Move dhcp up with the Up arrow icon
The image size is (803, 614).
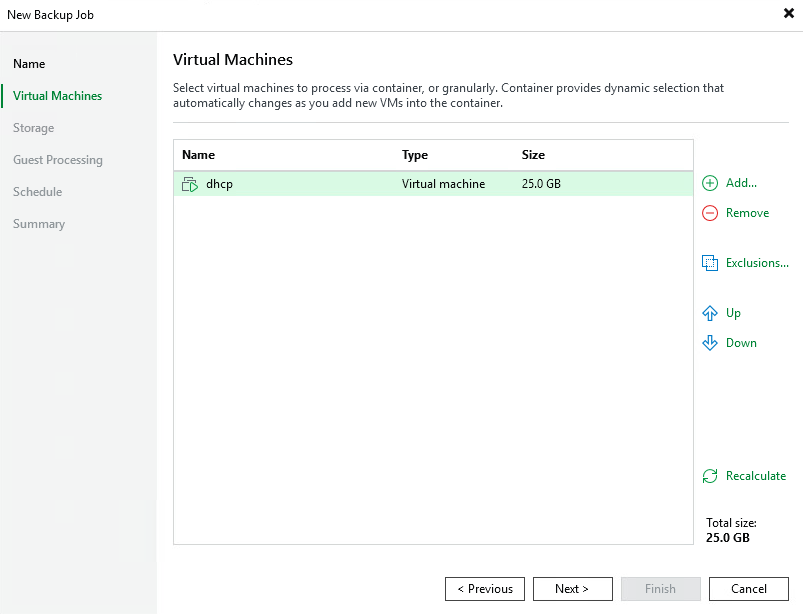708,313
